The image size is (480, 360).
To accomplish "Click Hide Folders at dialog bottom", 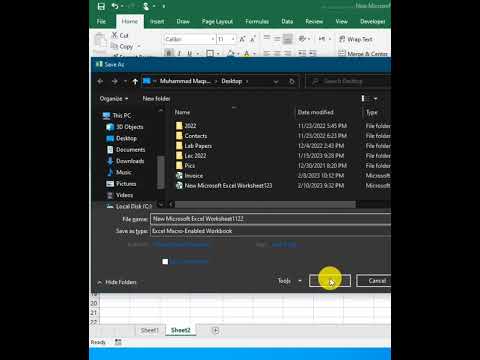I will pyautogui.click(x=117, y=282).
